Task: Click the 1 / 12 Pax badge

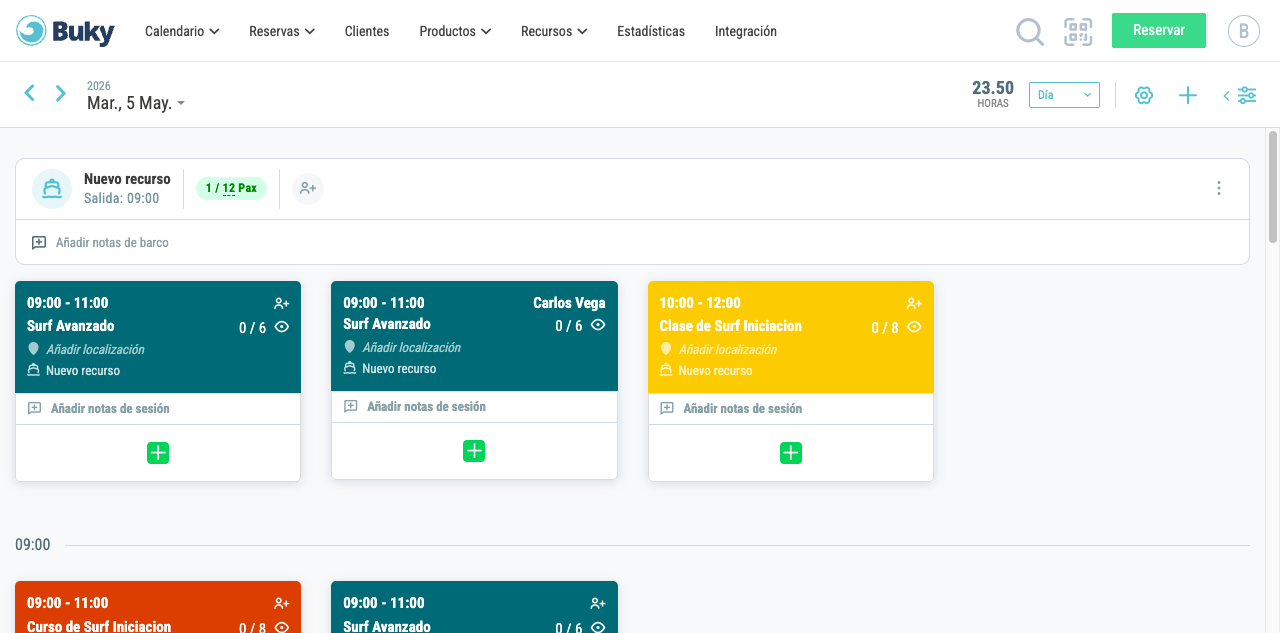Action: [231, 188]
